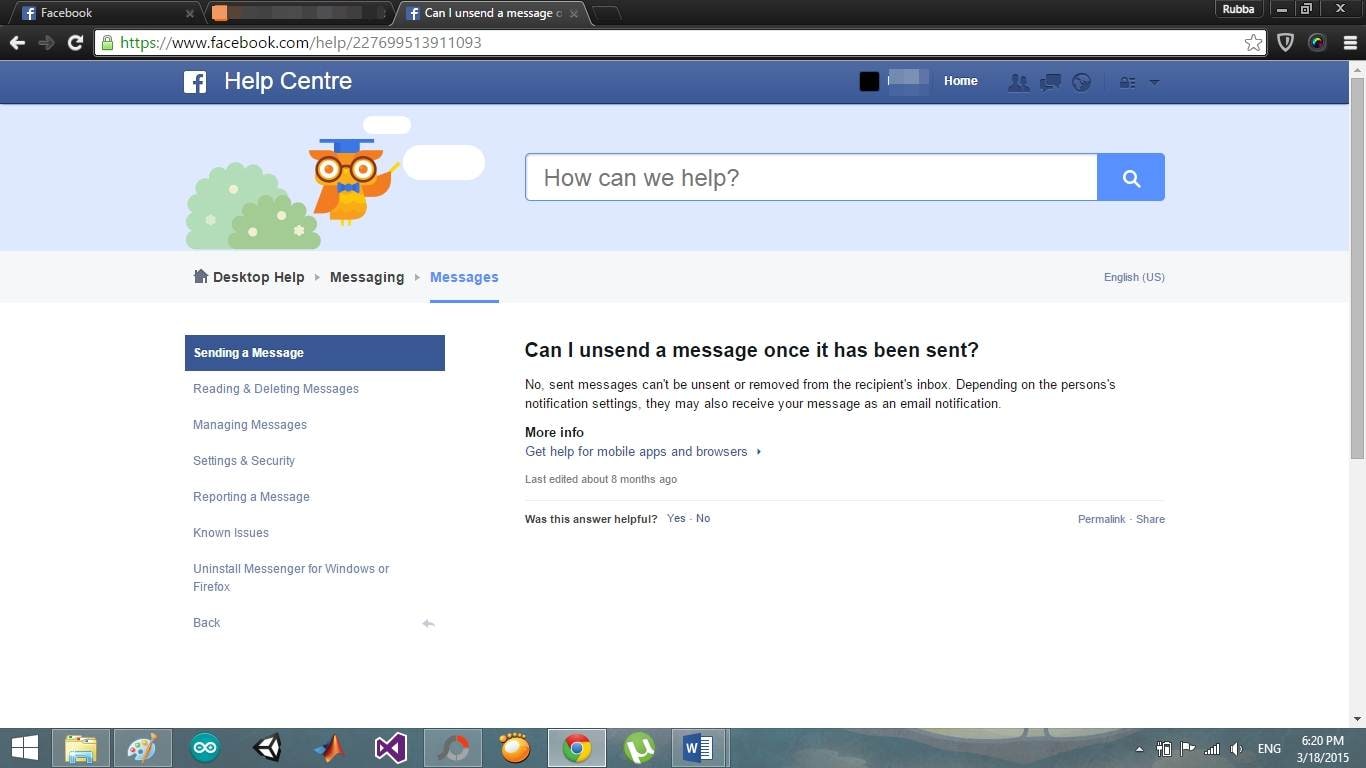Click the article title 'Can I unsend a message'

click(752, 350)
